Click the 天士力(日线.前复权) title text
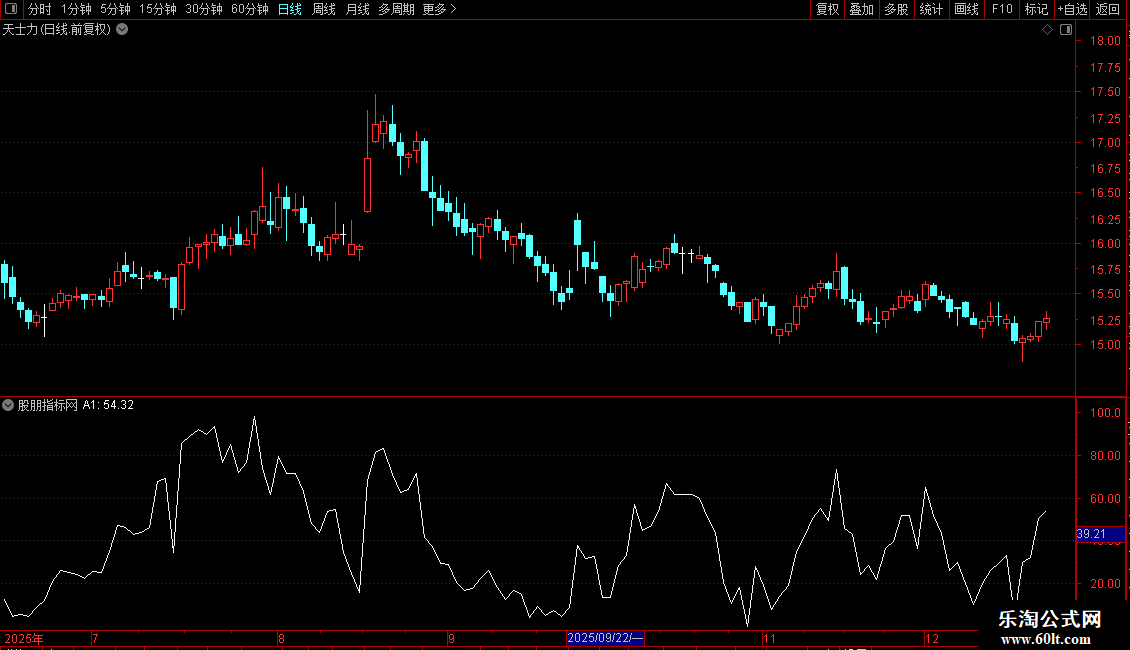Screen dimensions: 1130x650 coord(57,30)
